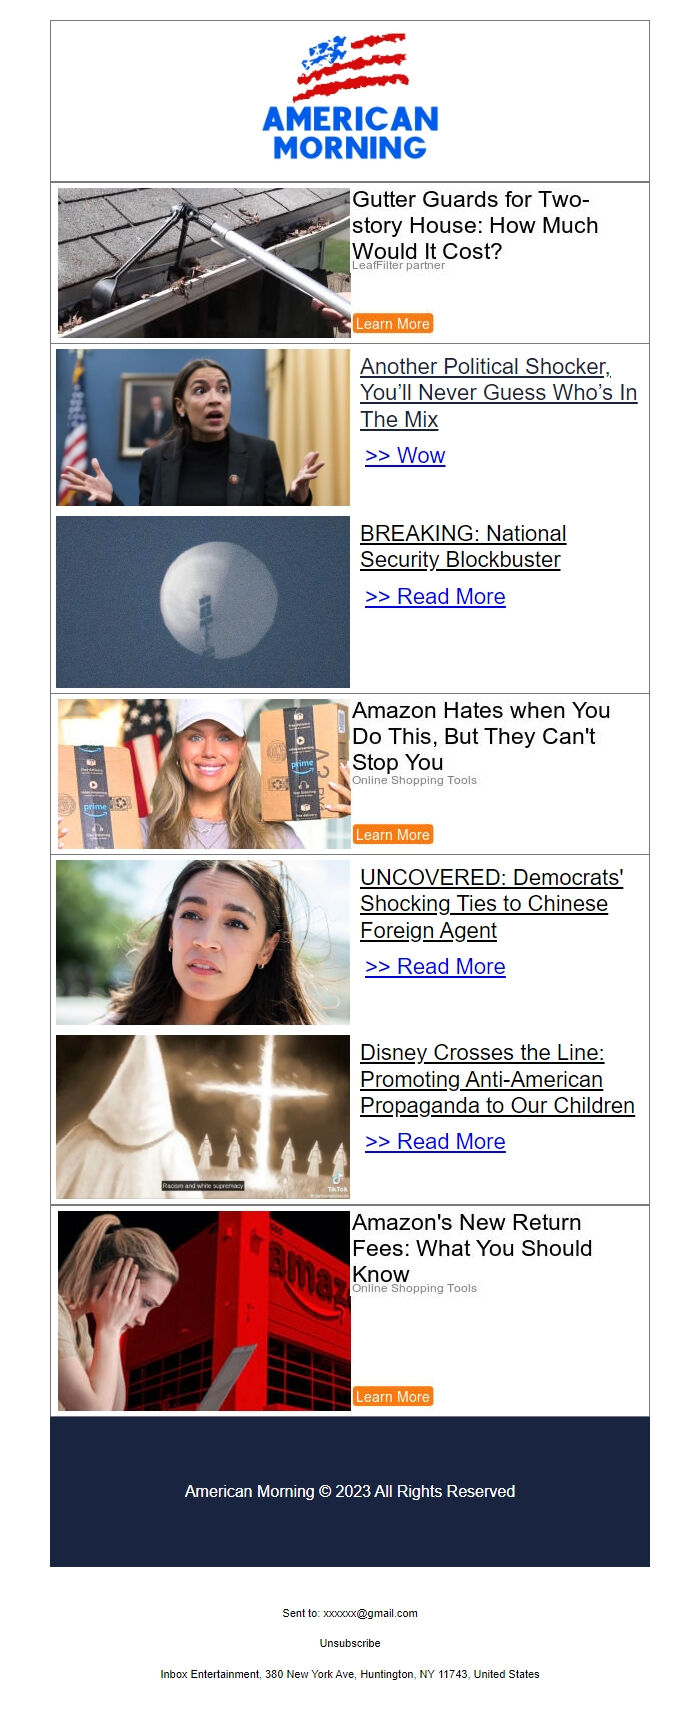Open Another Political Shocker headline link
The height and width of the screenshot is (1720, 700).
[x=498, y=393]
